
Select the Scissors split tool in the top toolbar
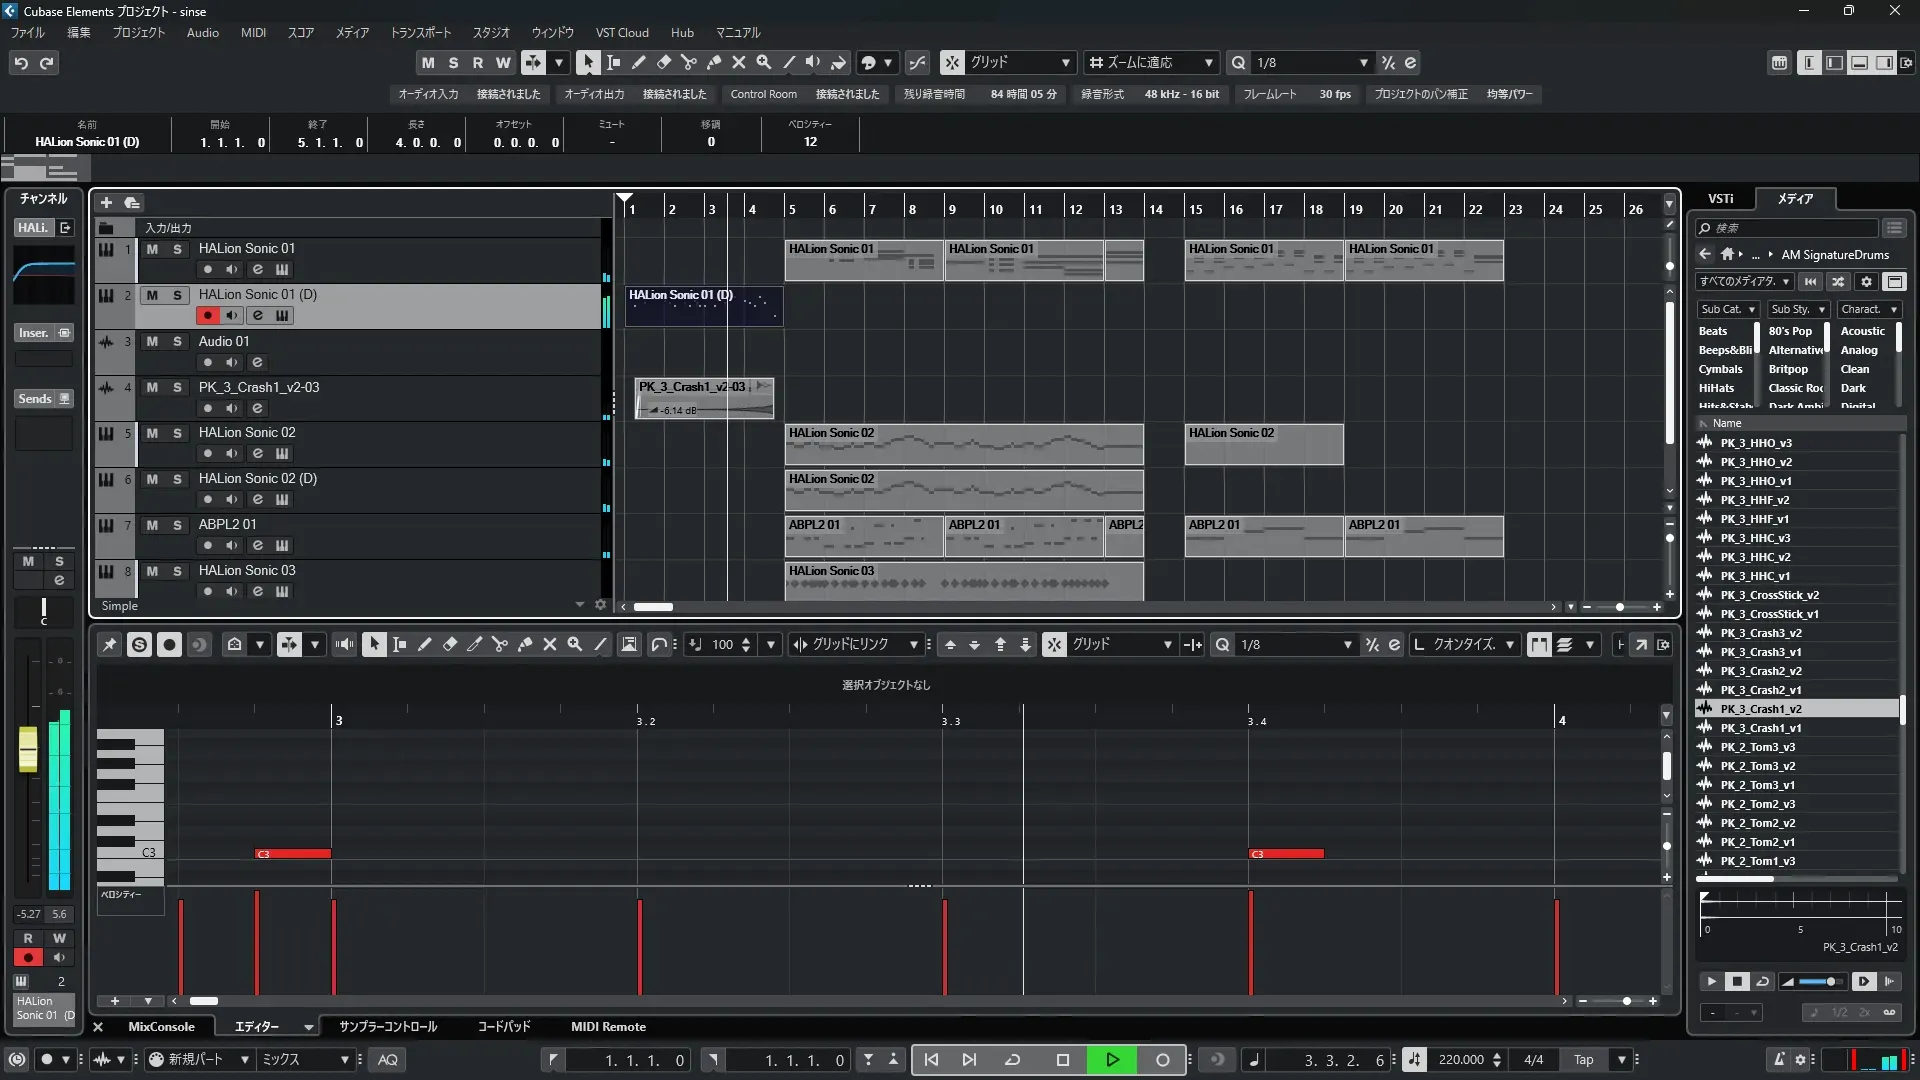[688, 62]
